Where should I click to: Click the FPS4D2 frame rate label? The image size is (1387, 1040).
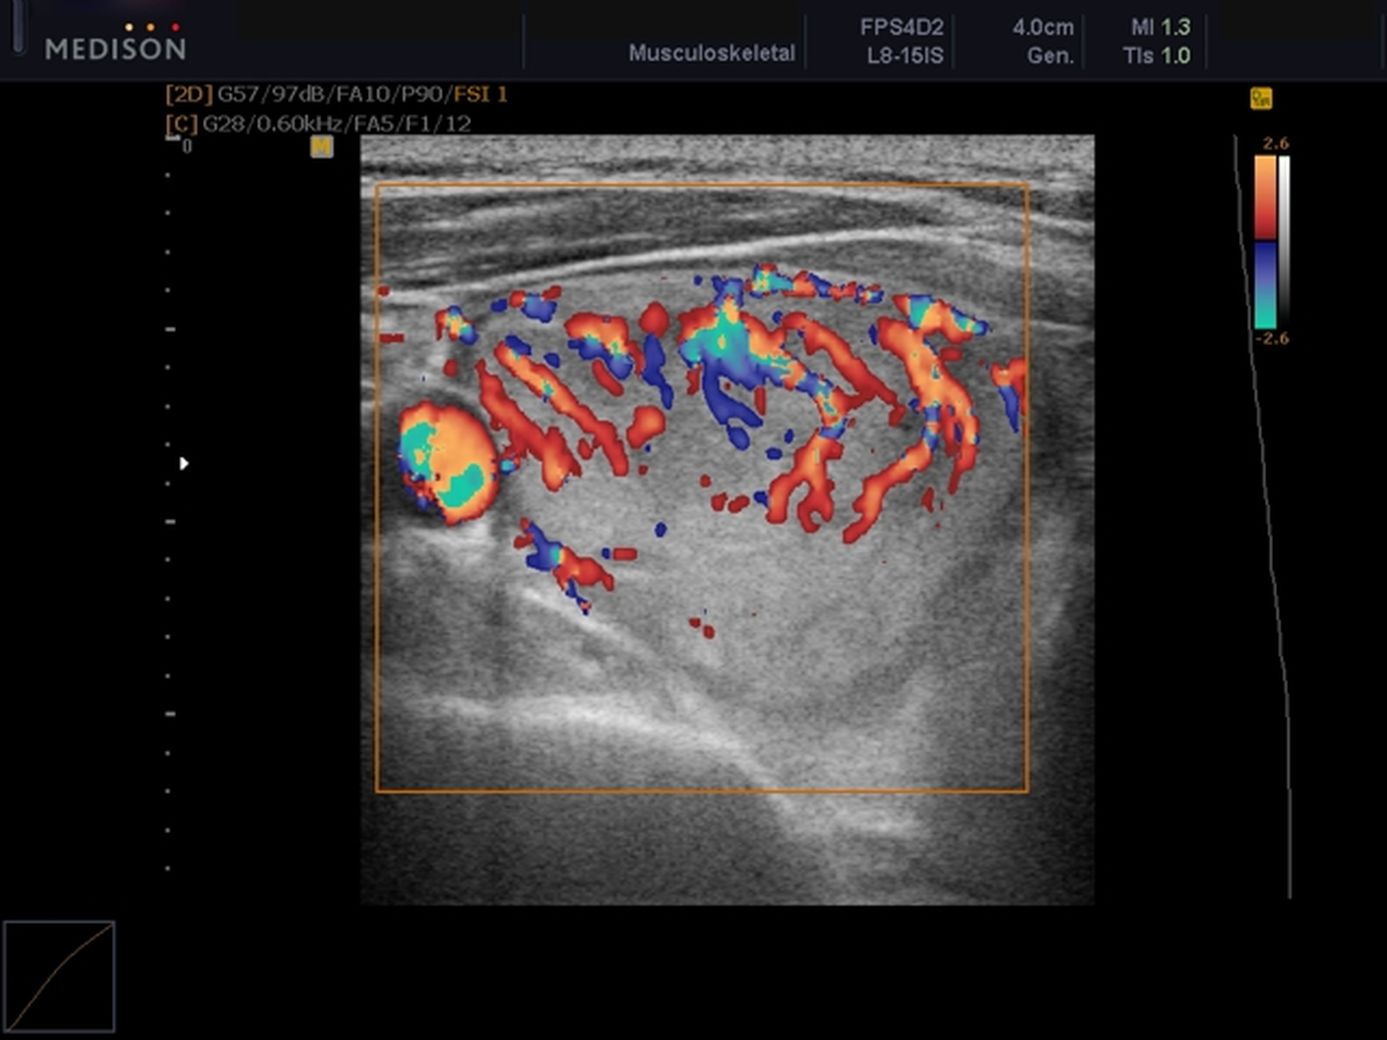click(x=901, y=28)
